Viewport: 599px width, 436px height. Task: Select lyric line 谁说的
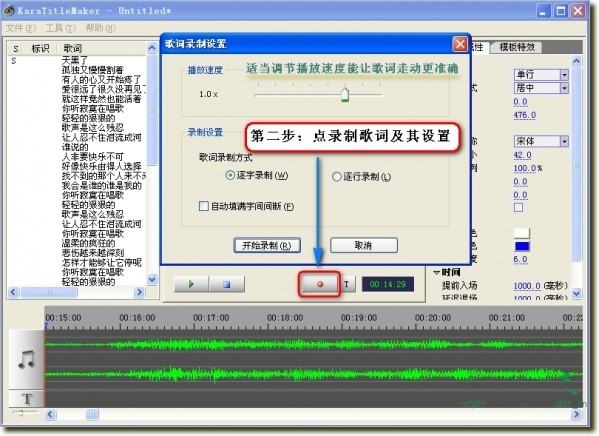pos(75,147)
